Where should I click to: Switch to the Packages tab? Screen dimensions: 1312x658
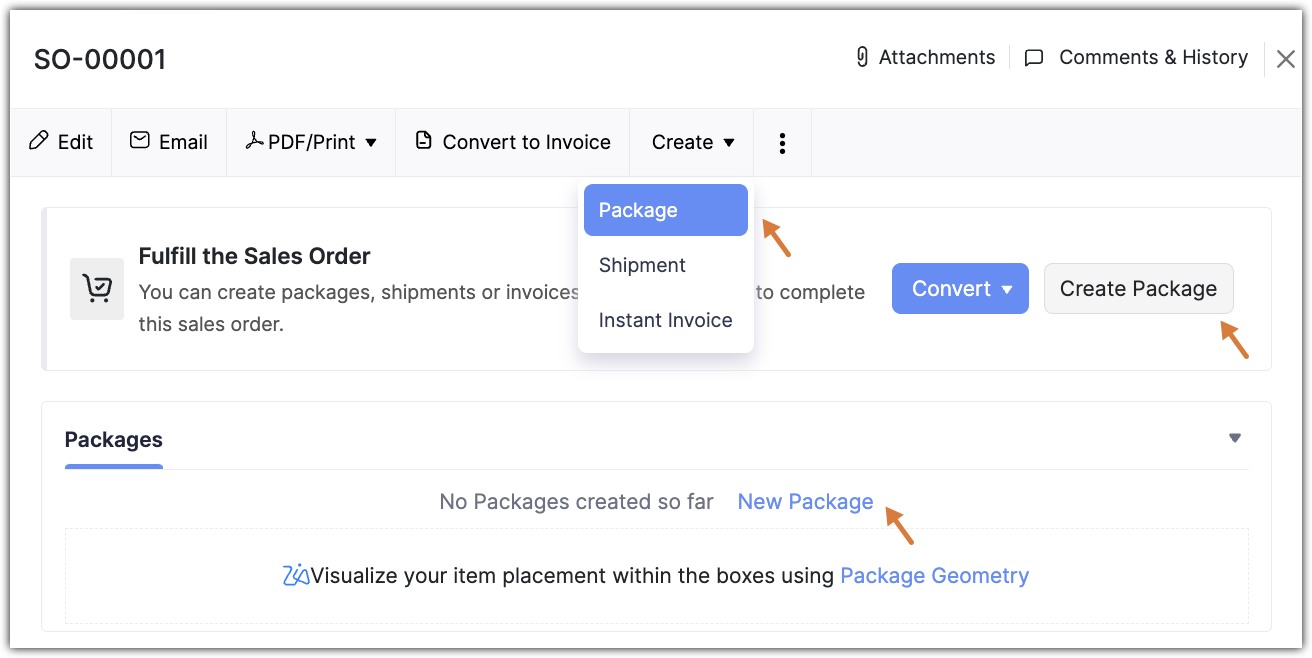(x=113, y=440)
